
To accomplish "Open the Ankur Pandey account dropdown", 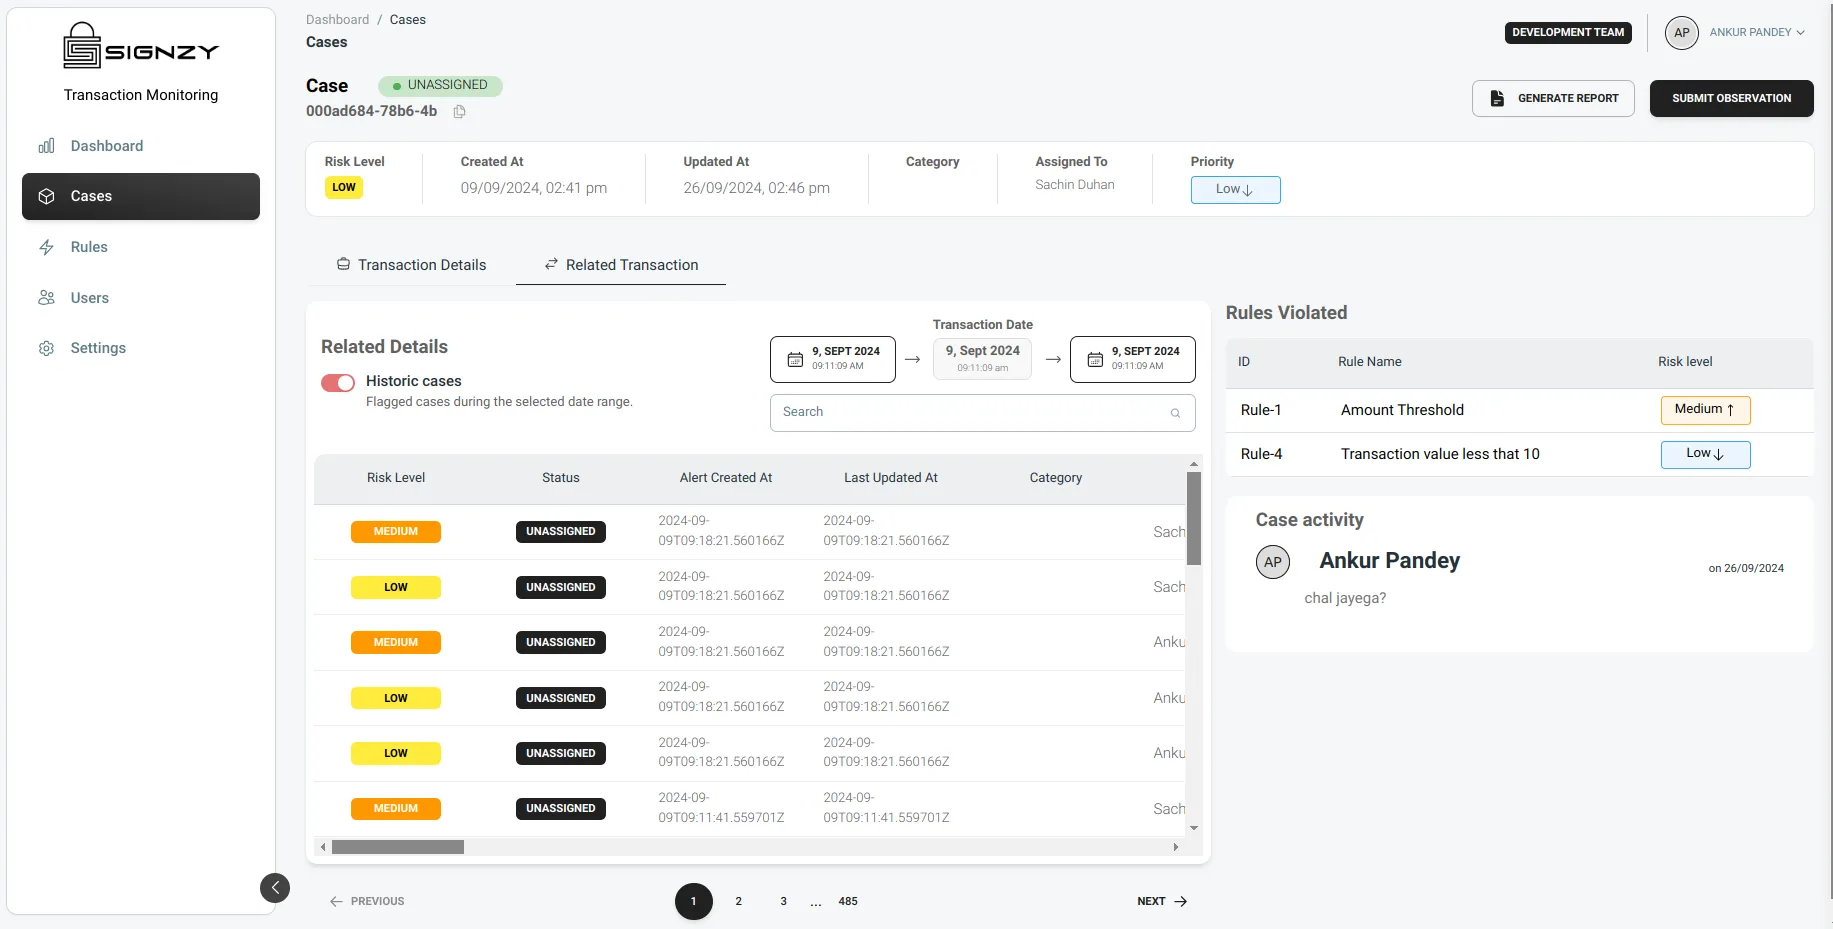I will pos(1757,33).
